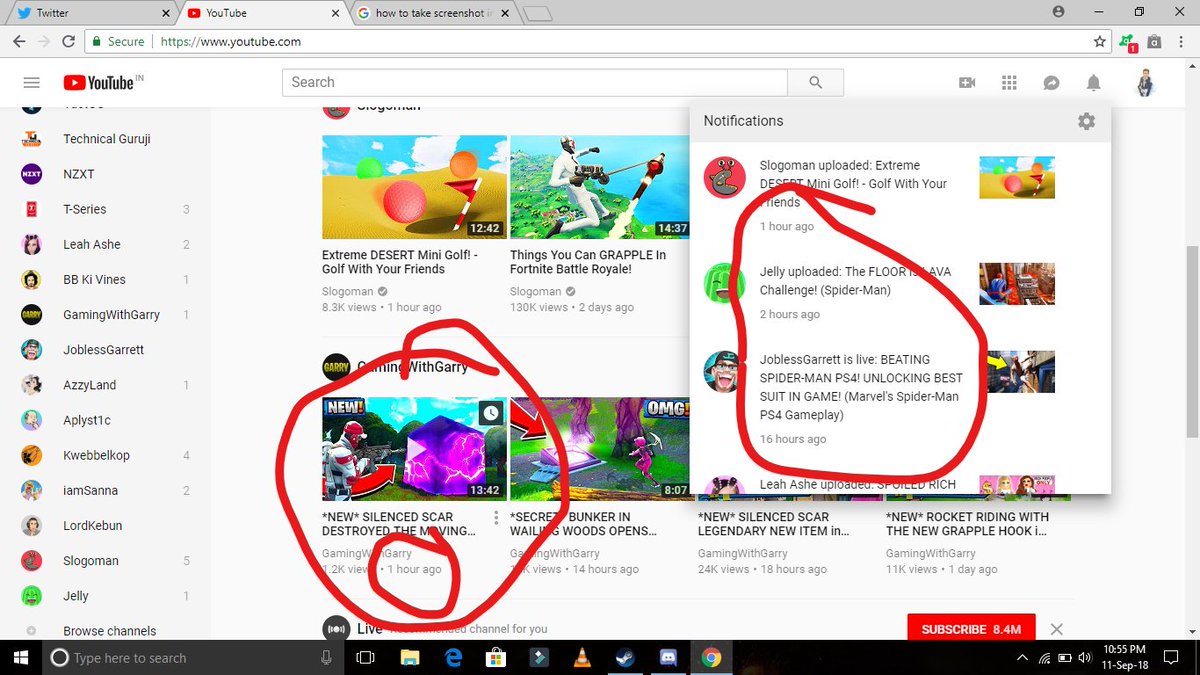The image size is (1200, 675).
Task: Reload the page with Chrome's refresh icon
Action: (x=68, y=42)
